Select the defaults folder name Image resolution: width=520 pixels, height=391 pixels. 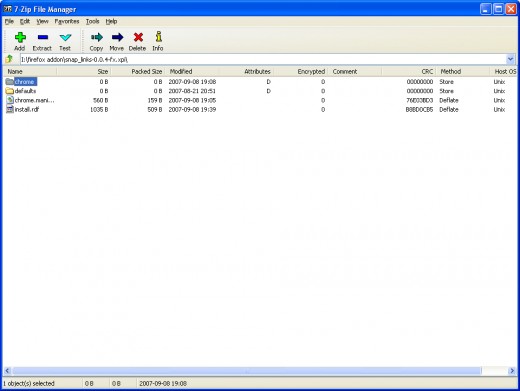pyautogui.click(x=25, y=91)
